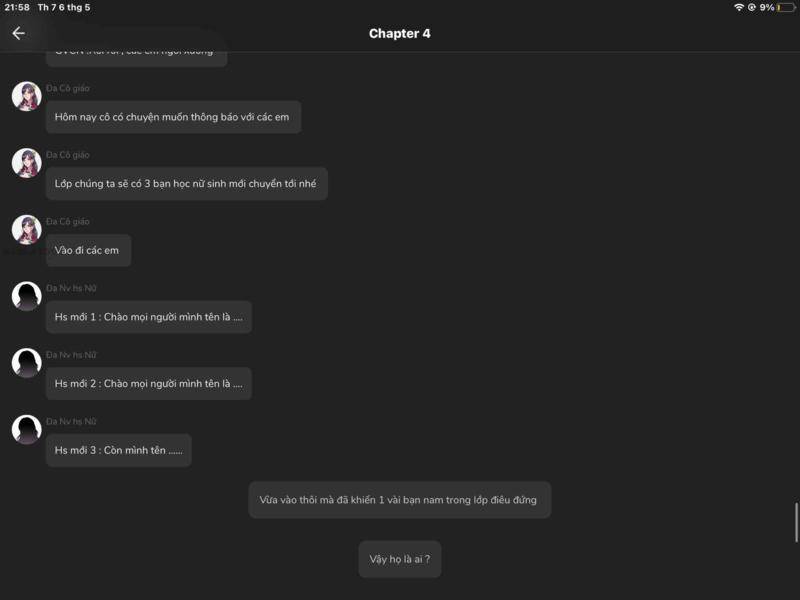Tap the 'Hs mới 1 : Chào mọi người' bubble
Screen dimensions: 800x600
pos(148,317)
